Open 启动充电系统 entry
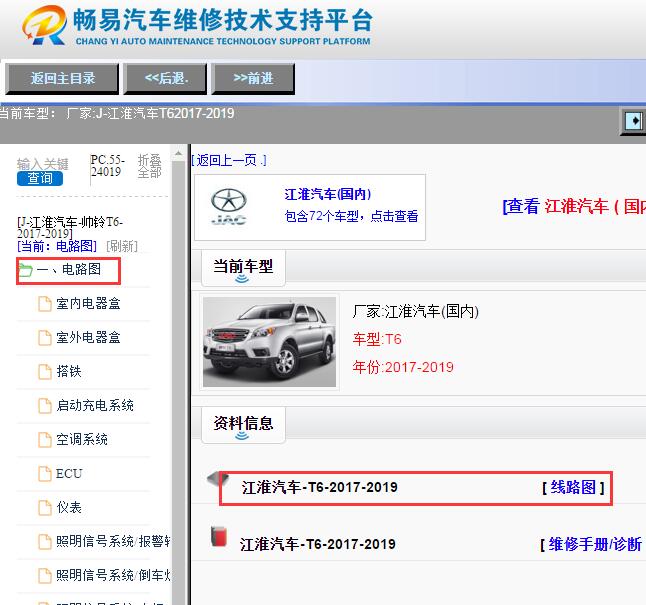This screenshot has height=605, width=646. 95,406
